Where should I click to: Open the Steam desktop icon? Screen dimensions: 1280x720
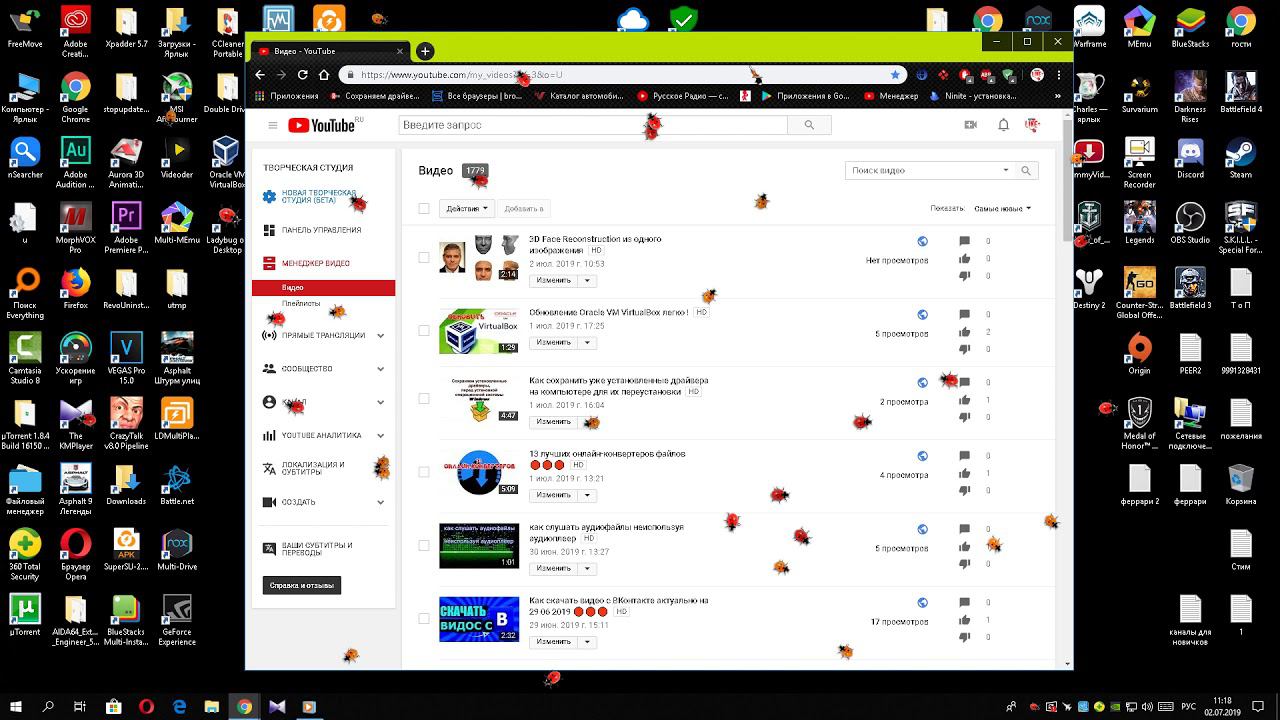pos(1241,158)
